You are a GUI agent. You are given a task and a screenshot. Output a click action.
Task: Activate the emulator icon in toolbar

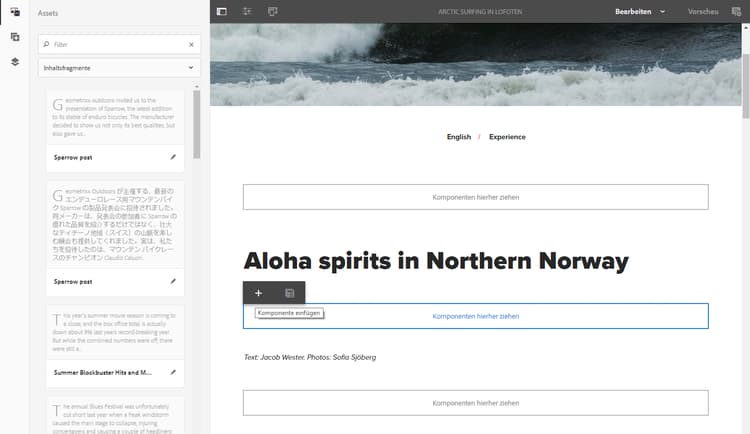coord(273,11)
